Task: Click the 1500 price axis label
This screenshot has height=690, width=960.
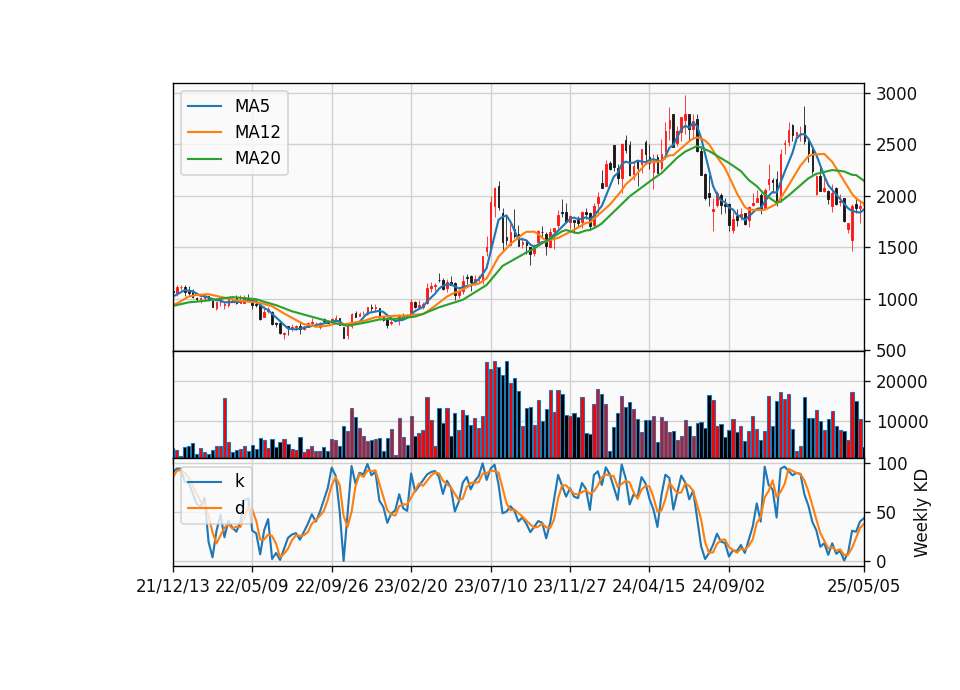Action: [x=896, y=248]
